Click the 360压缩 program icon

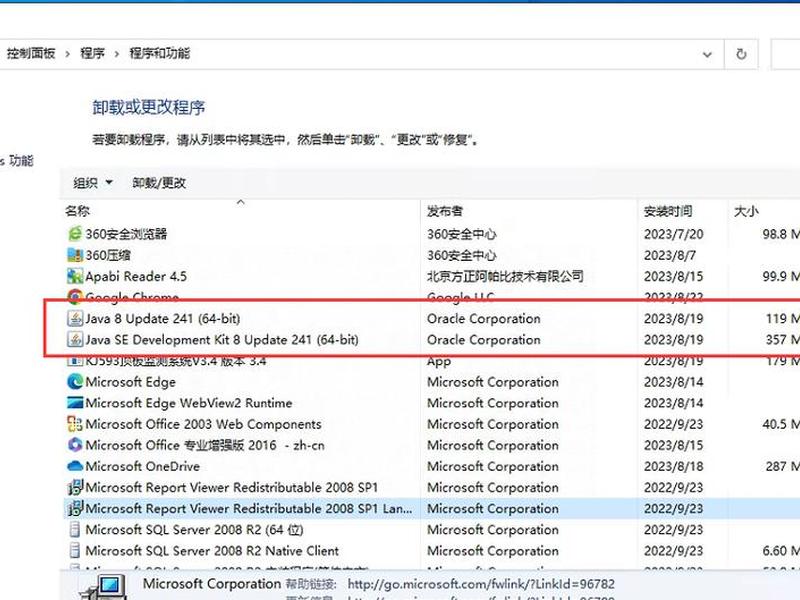74,255
